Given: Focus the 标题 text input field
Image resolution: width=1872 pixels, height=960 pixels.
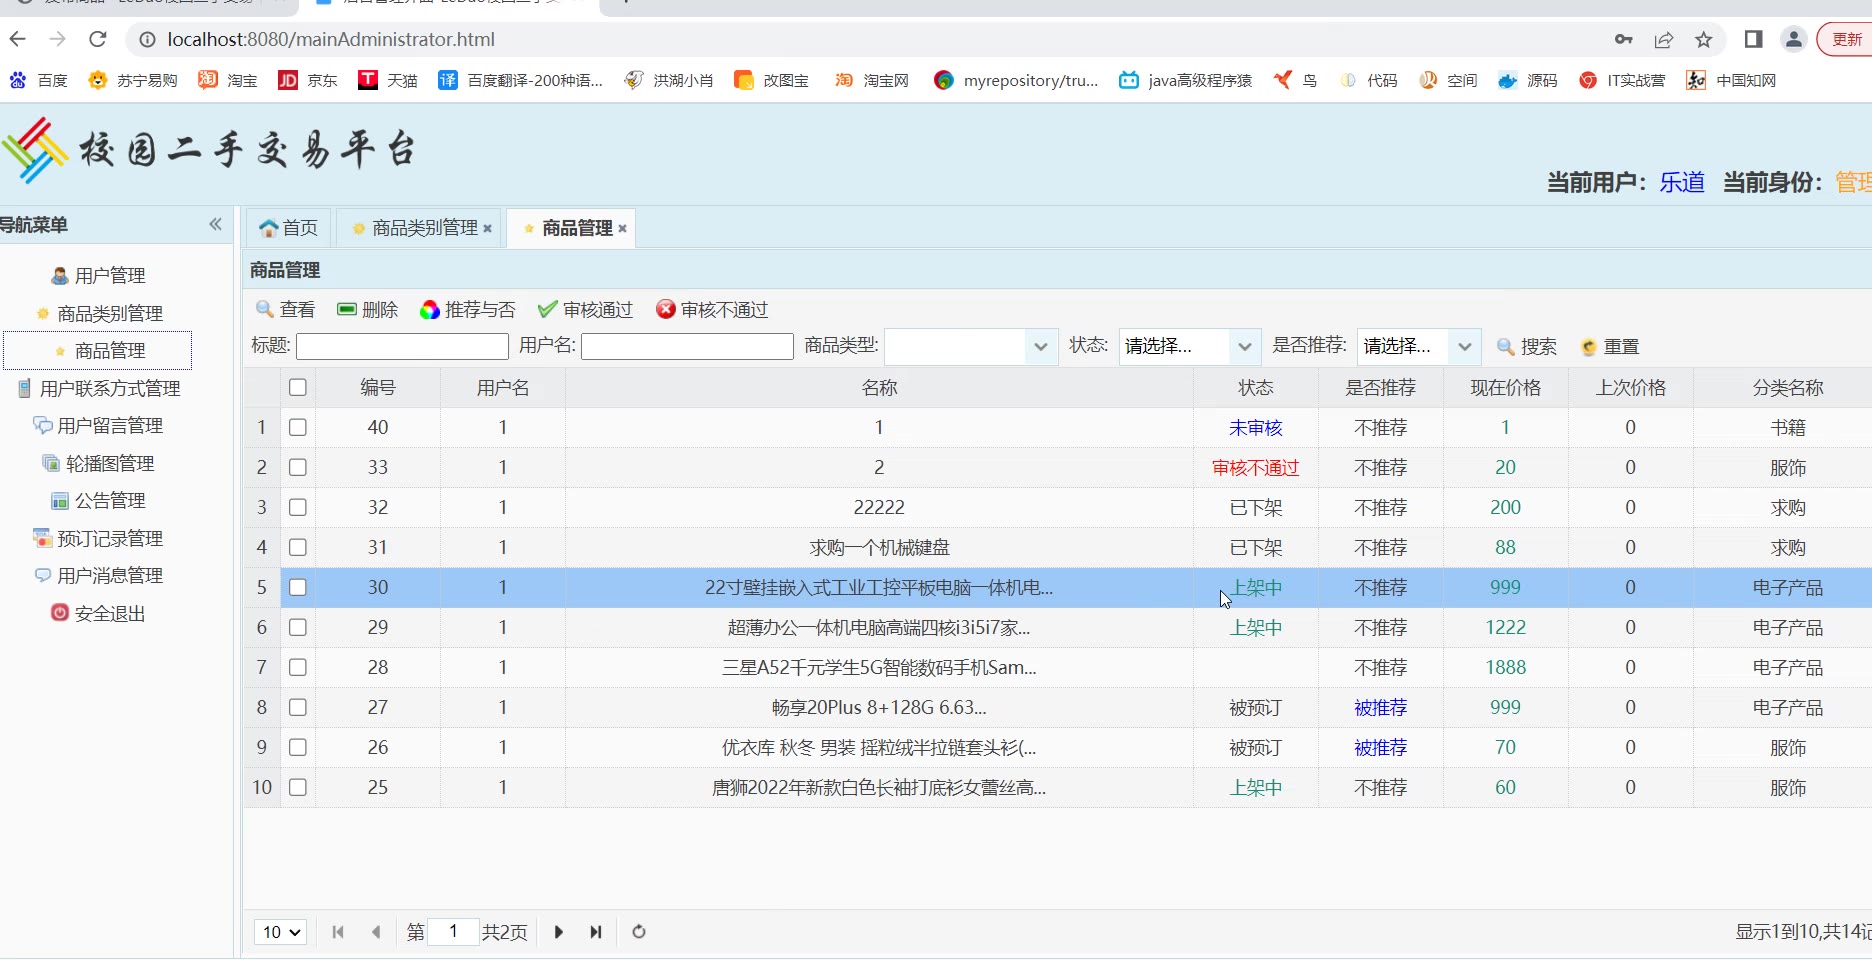Looking at the screenshot, I should pos(402,347).
